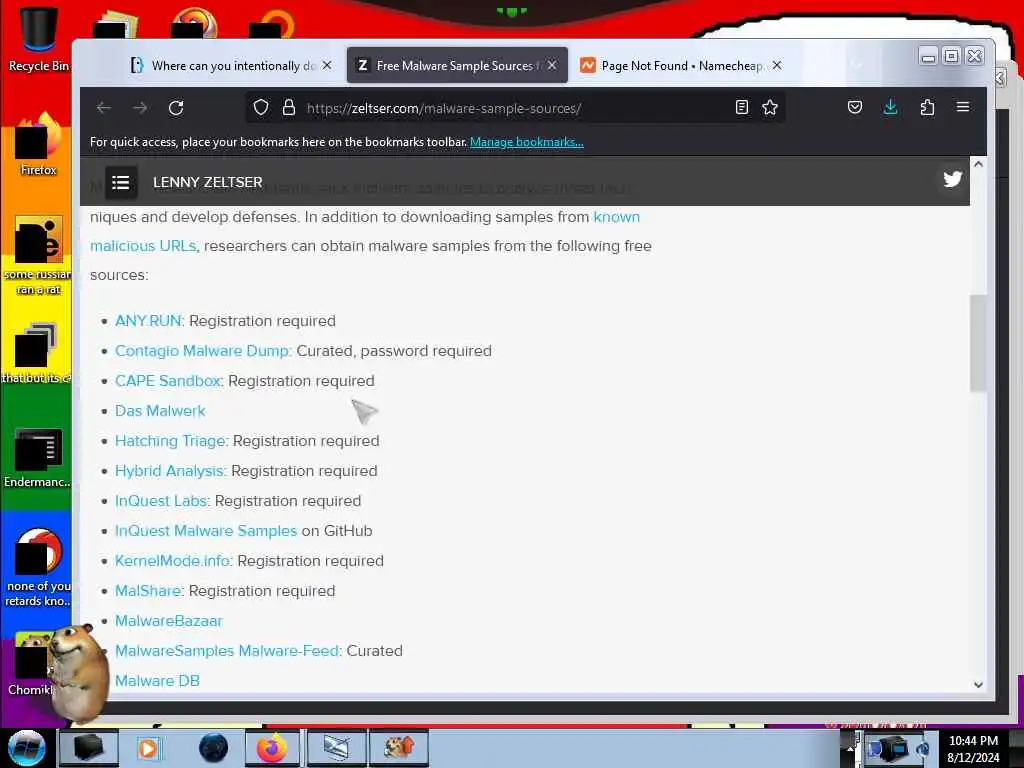Click the vertical scrollbar thumb

978,343
